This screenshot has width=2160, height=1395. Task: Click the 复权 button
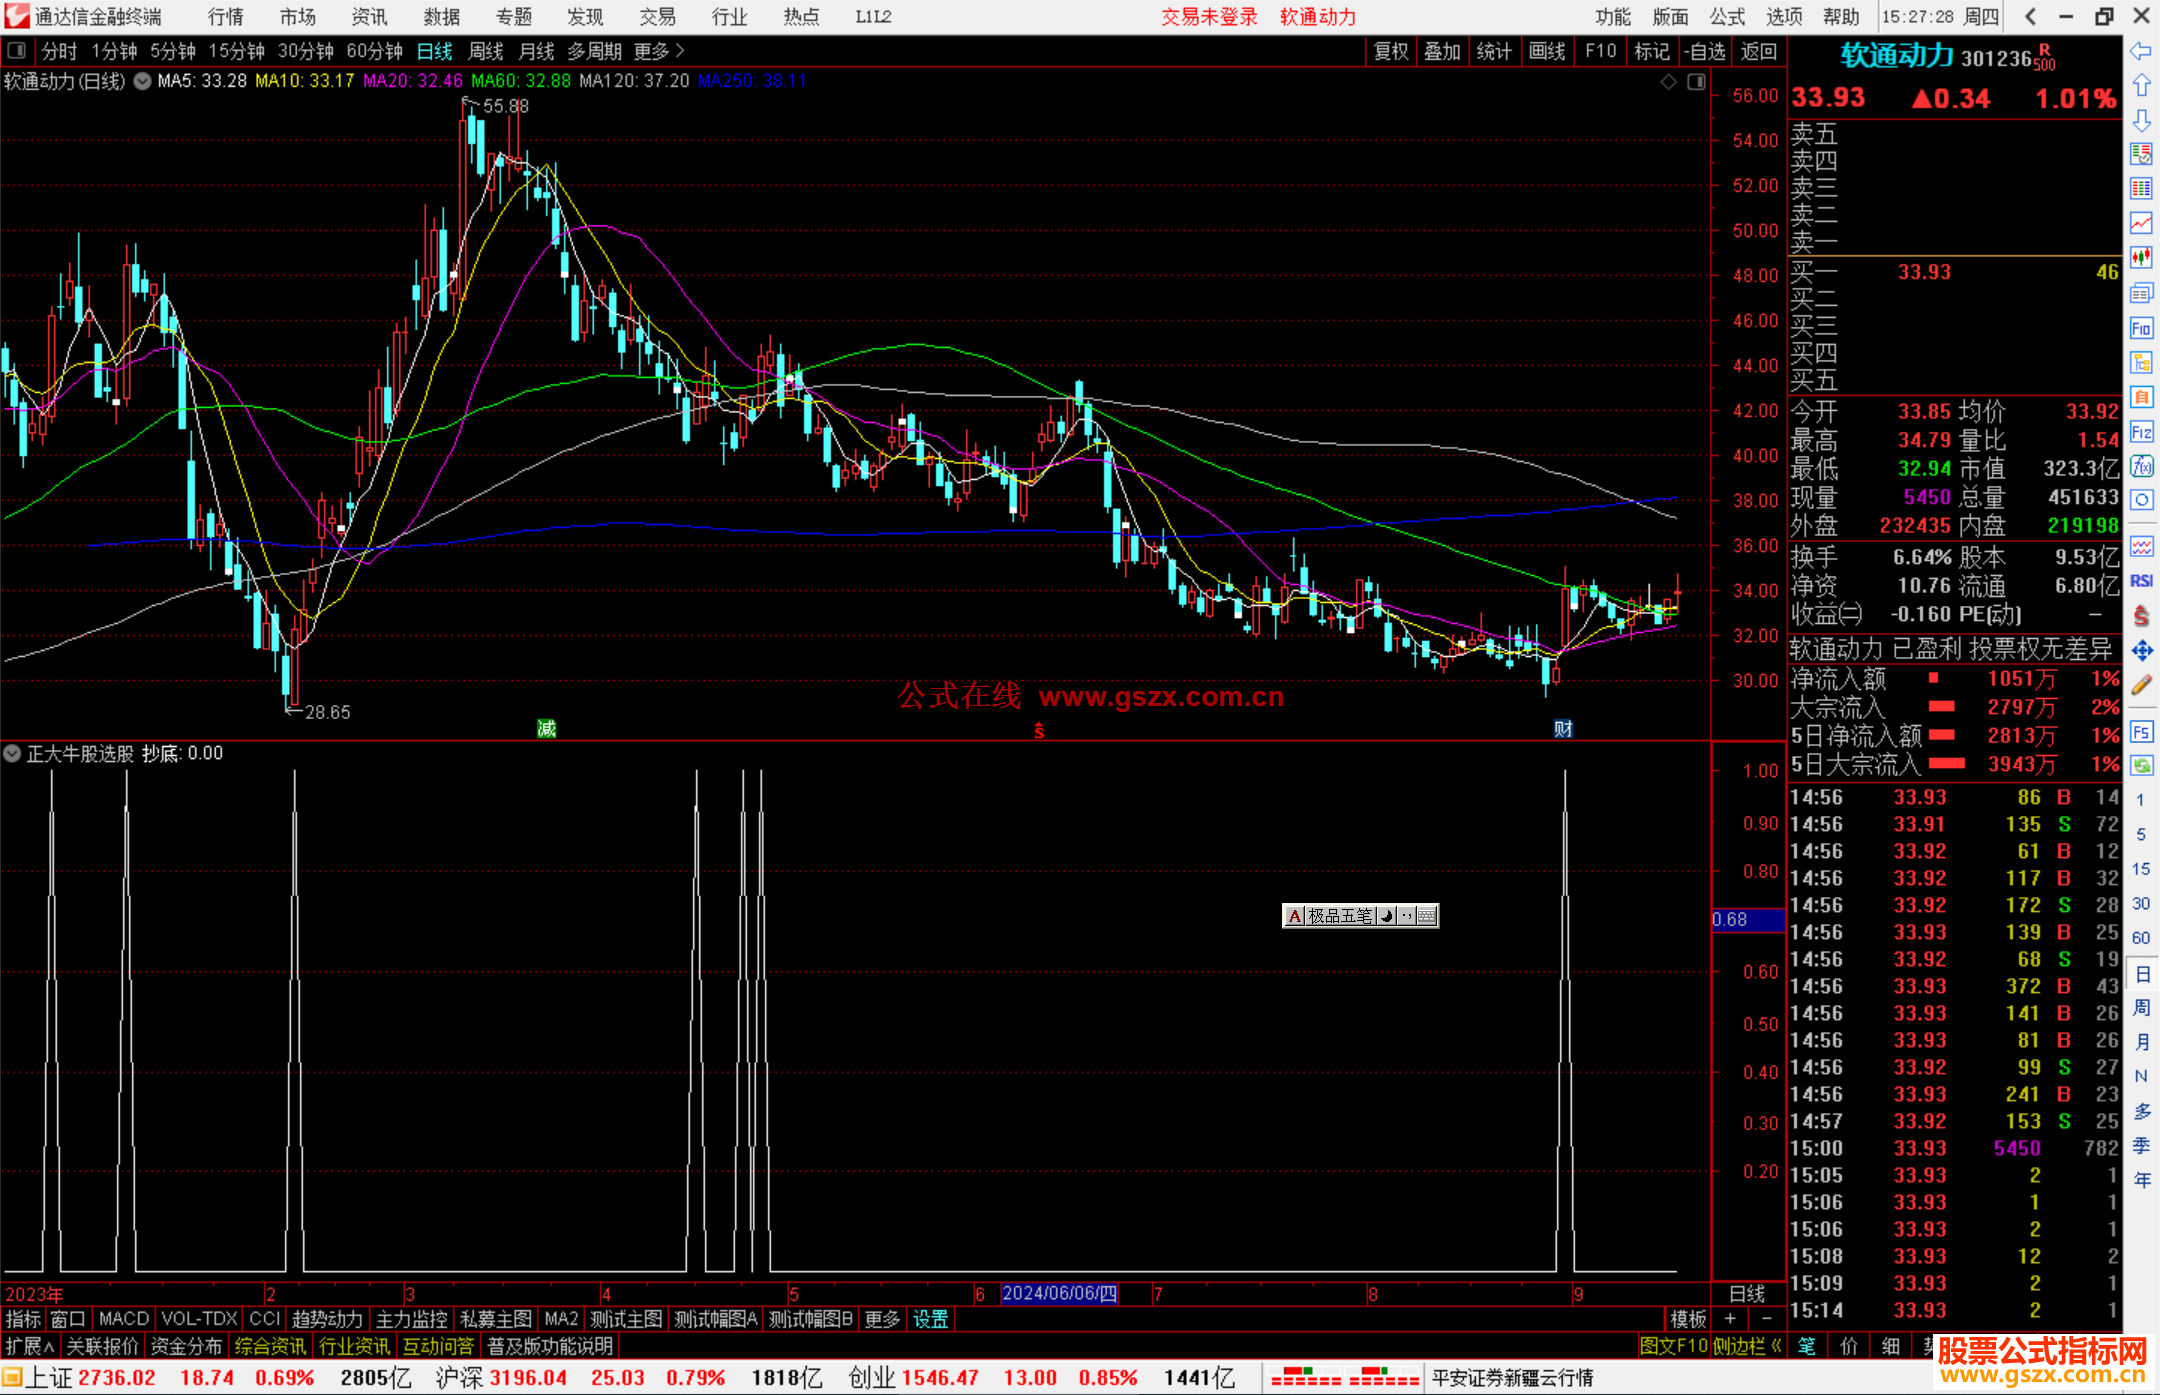click(x=1390, y=51)
